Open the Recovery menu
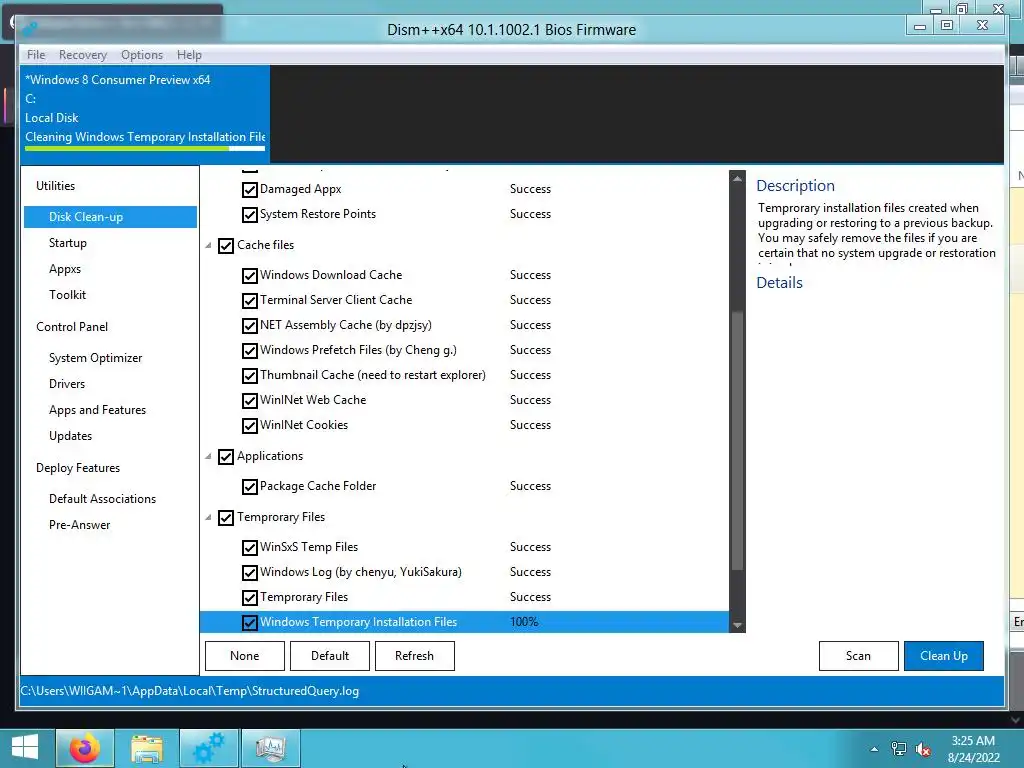The width and height of the screenshot is (1024, 768). coord(83,55)
